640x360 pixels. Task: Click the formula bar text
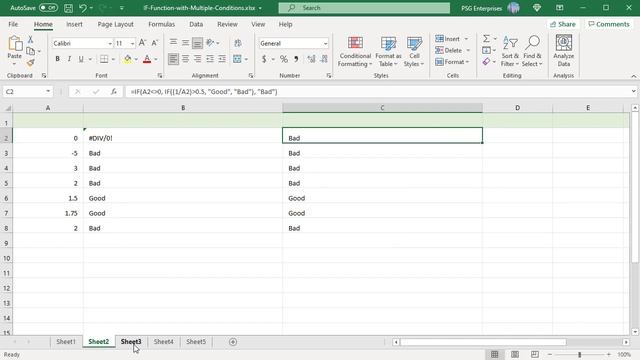(x=204, y=92)
